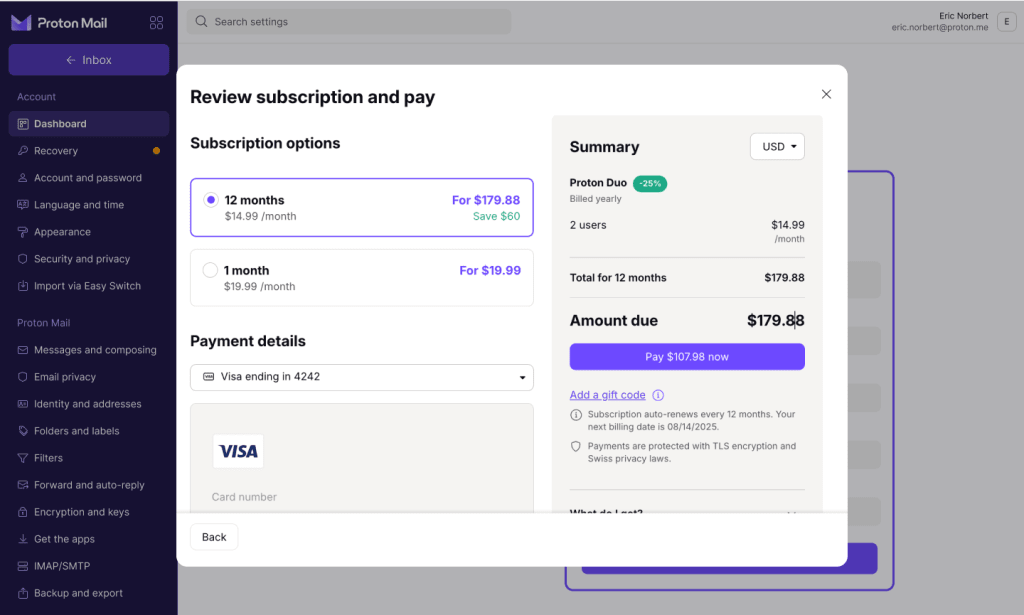
Task: Click the Forward and auto-reply icon
Action: click(x=23, y=485)
